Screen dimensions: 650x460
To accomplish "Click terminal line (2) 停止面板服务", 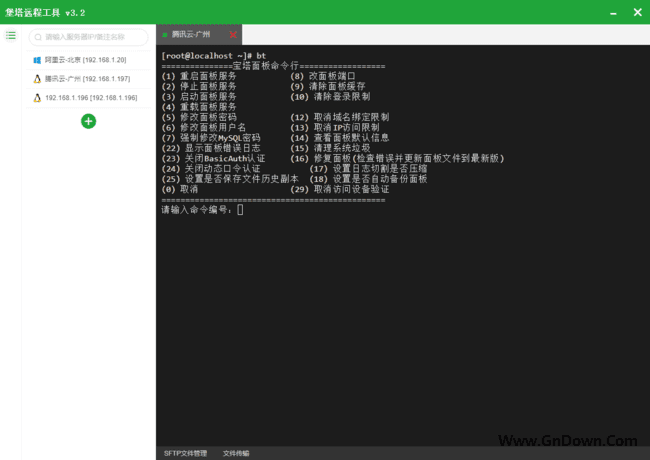I will (199, 87).
